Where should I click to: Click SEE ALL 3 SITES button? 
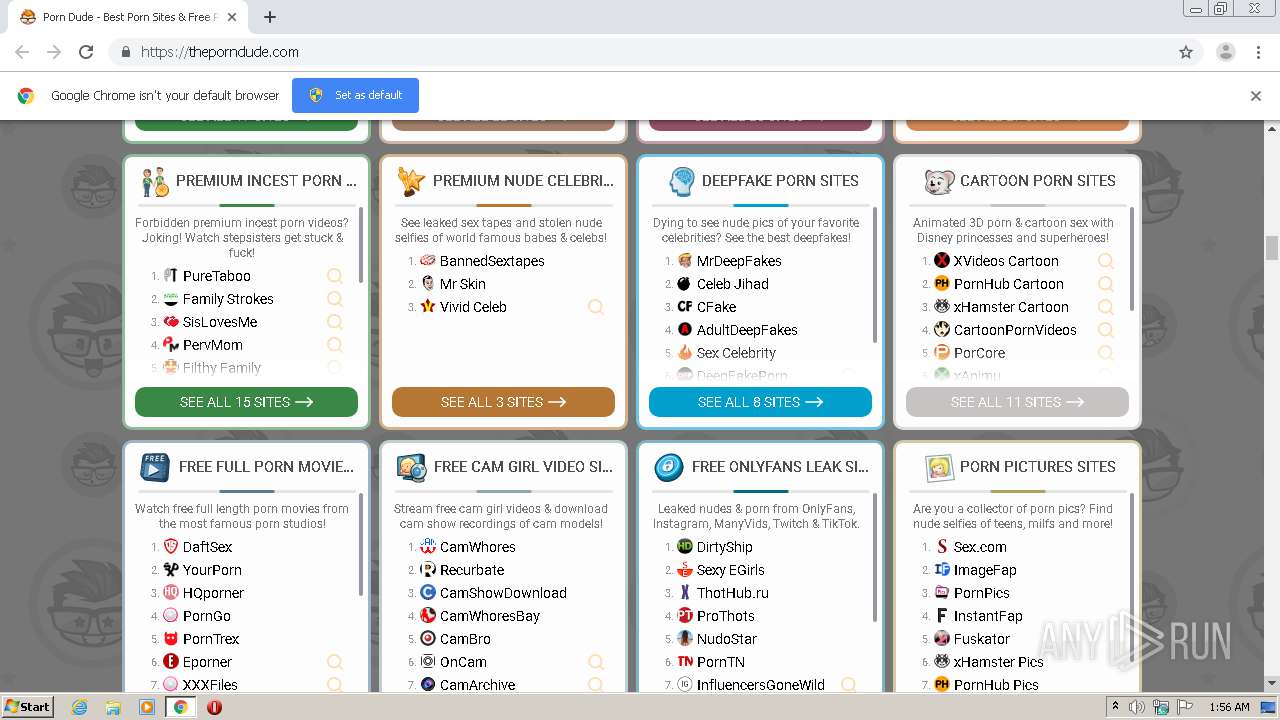[503, 402]
